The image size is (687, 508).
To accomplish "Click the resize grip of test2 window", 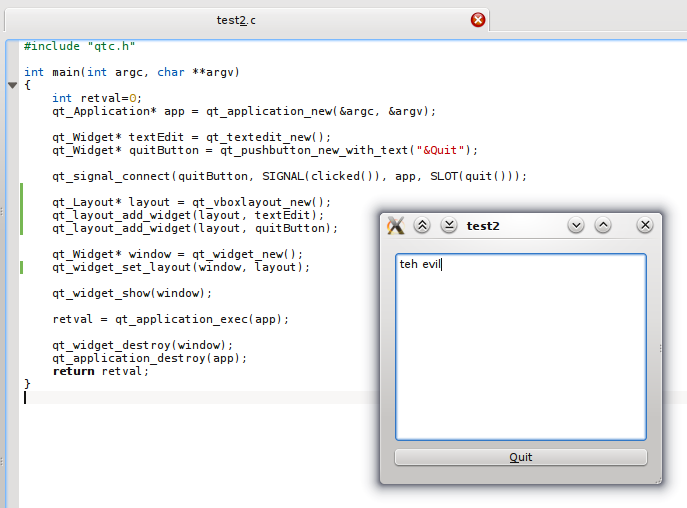I will click(658, 481).
